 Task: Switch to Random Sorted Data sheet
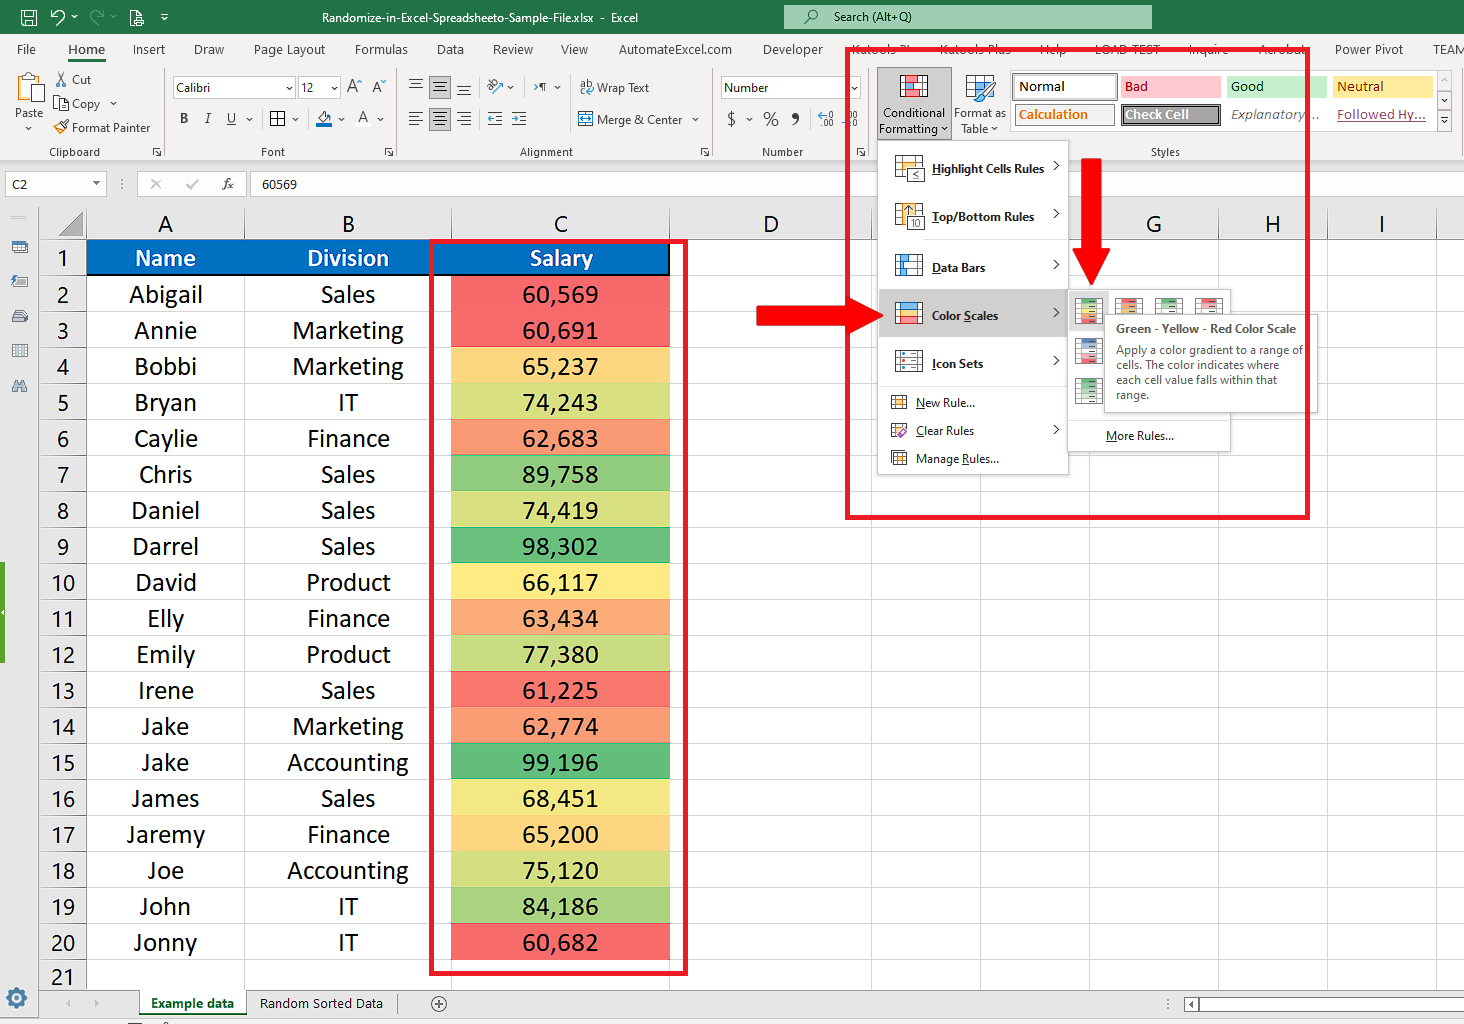pos(321,1004)
